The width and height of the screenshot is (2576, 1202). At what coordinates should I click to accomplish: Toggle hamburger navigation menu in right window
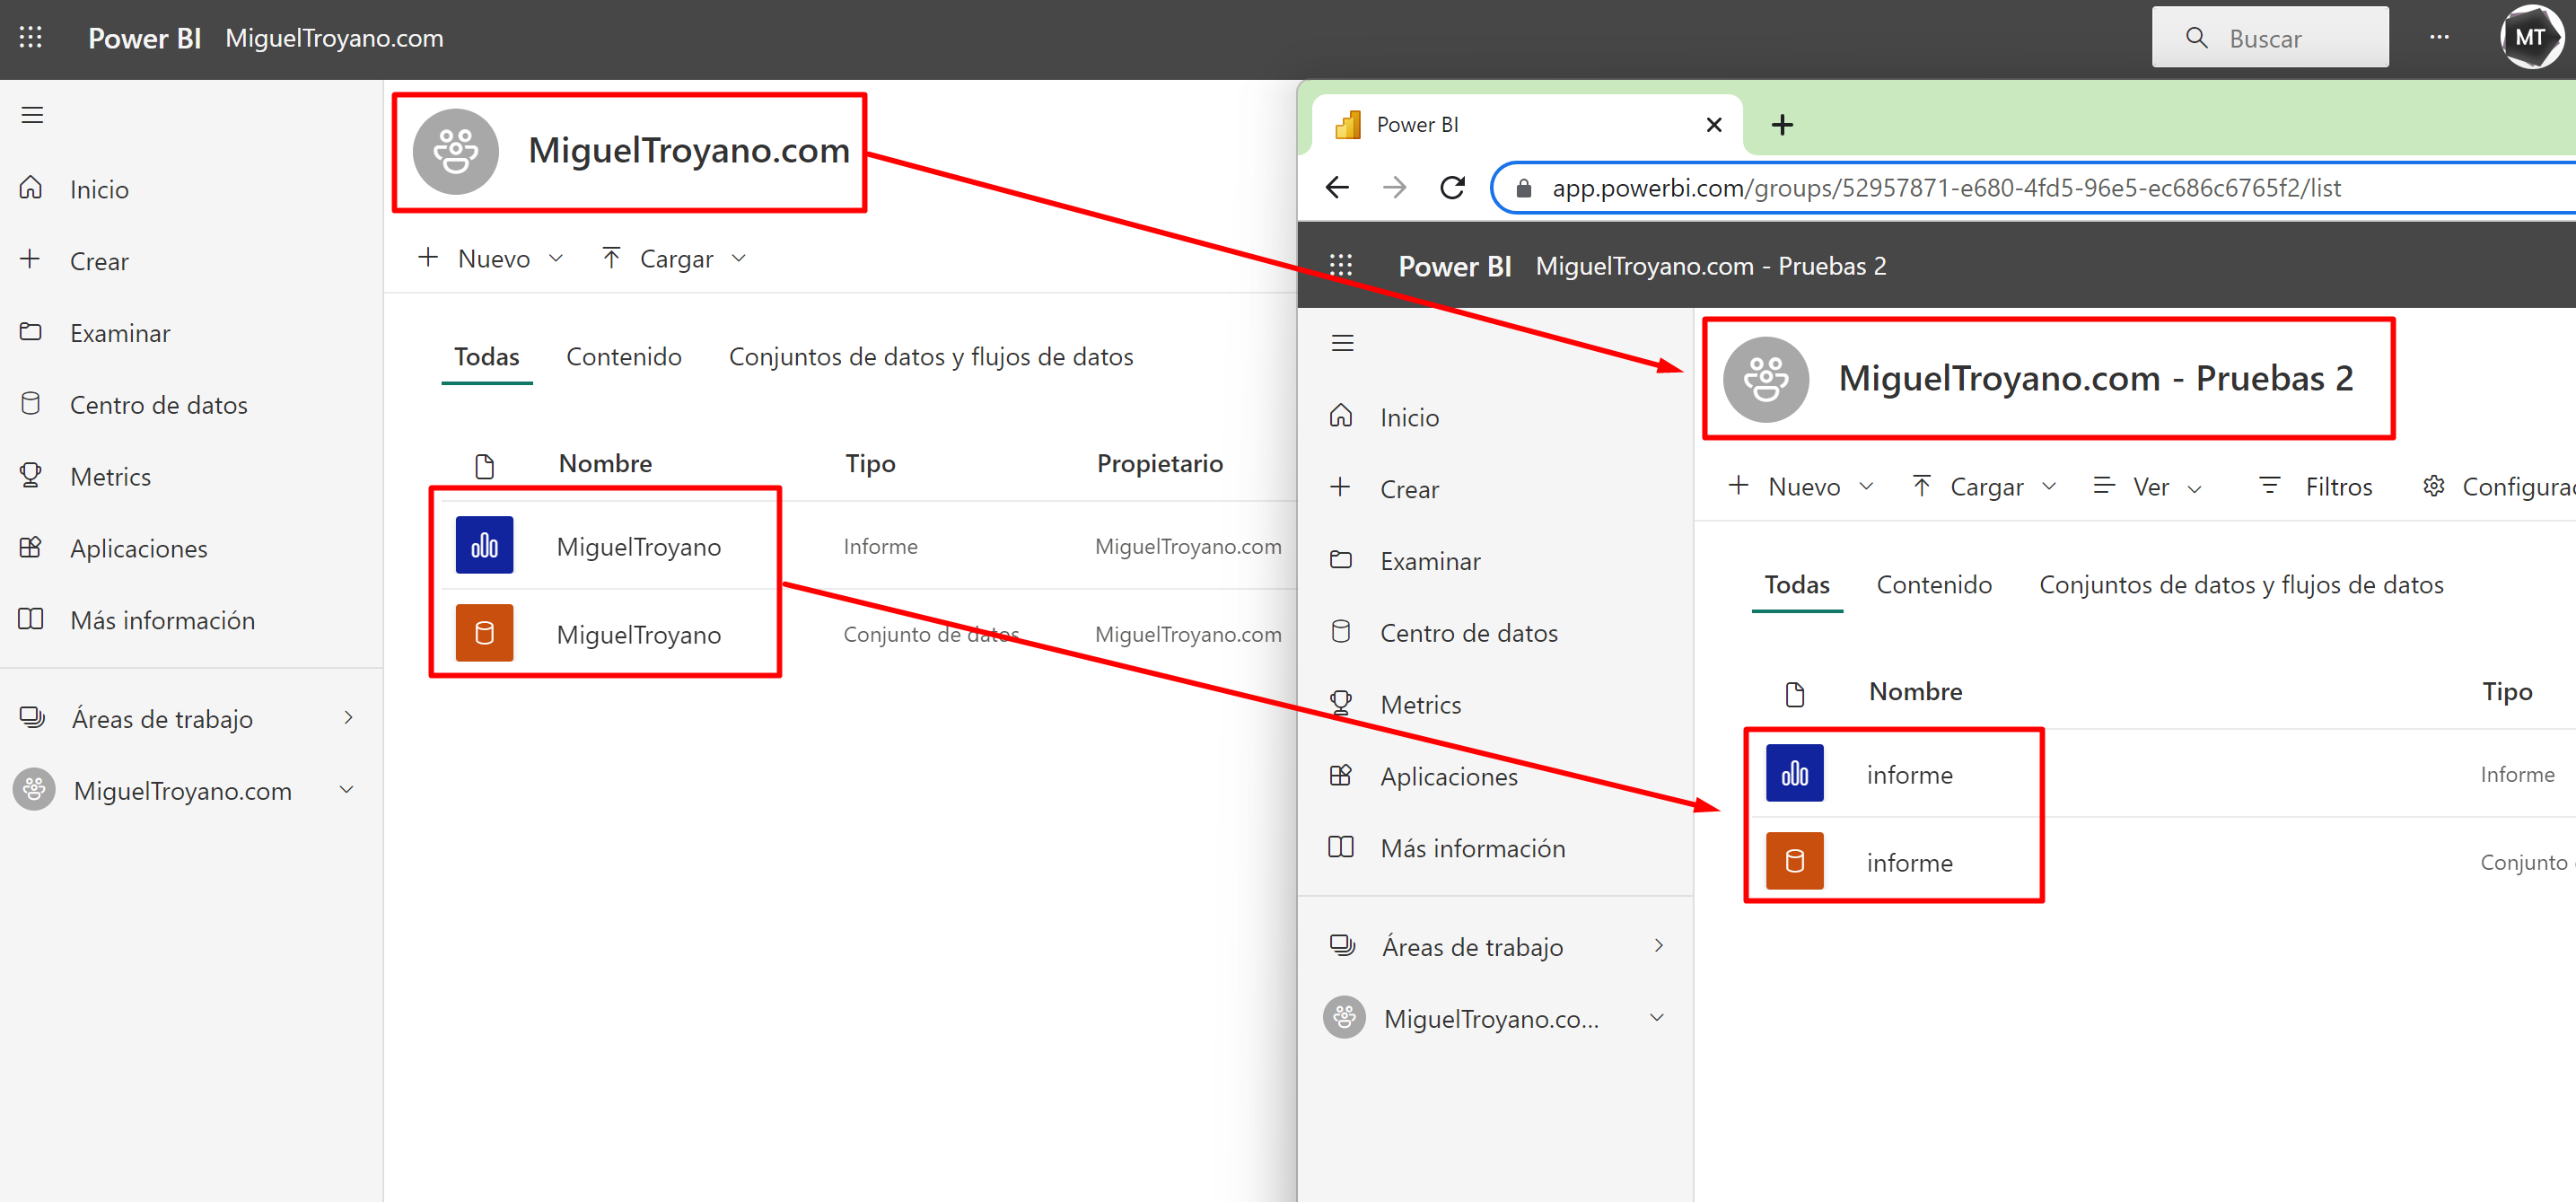point(1342,343)
